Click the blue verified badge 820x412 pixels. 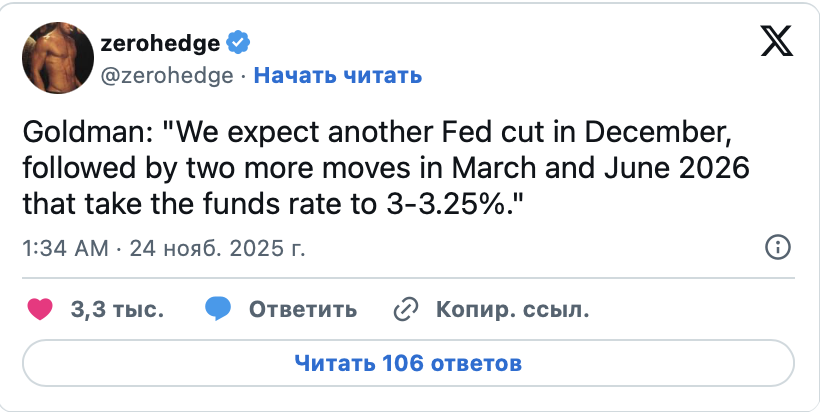(238, 42)
